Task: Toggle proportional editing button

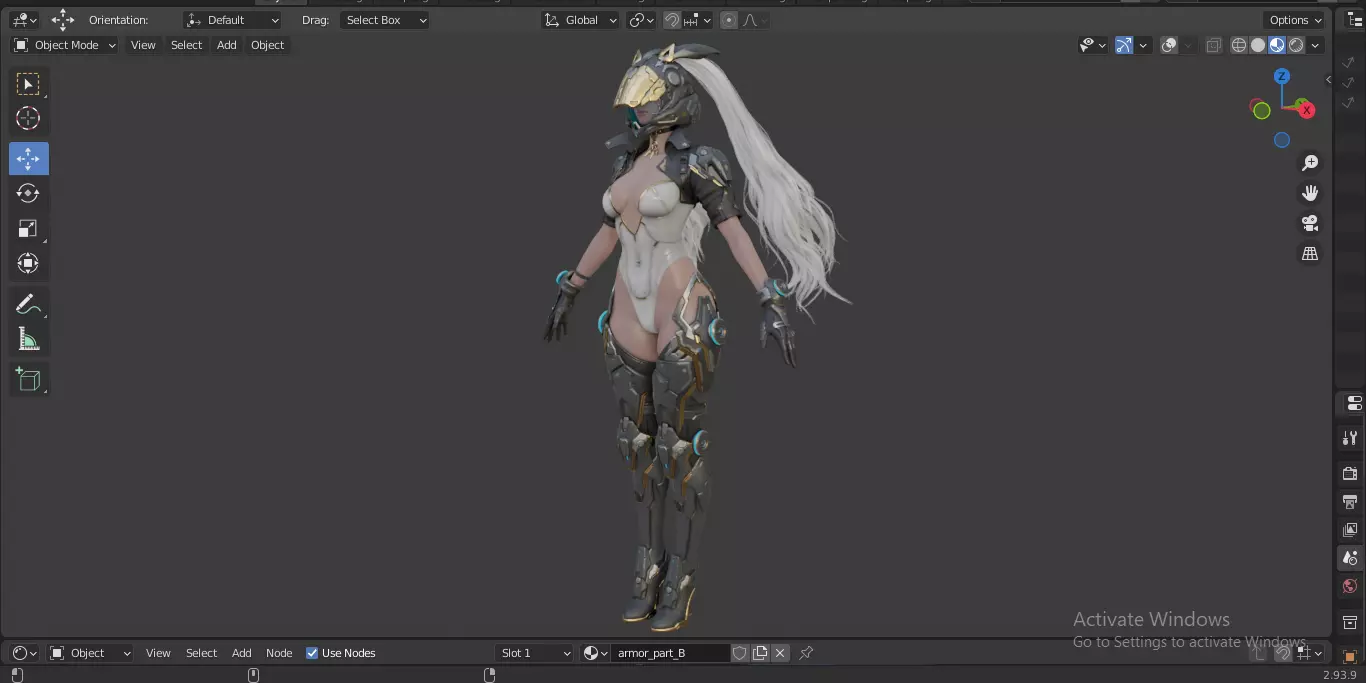Action: tap(729, 20)
